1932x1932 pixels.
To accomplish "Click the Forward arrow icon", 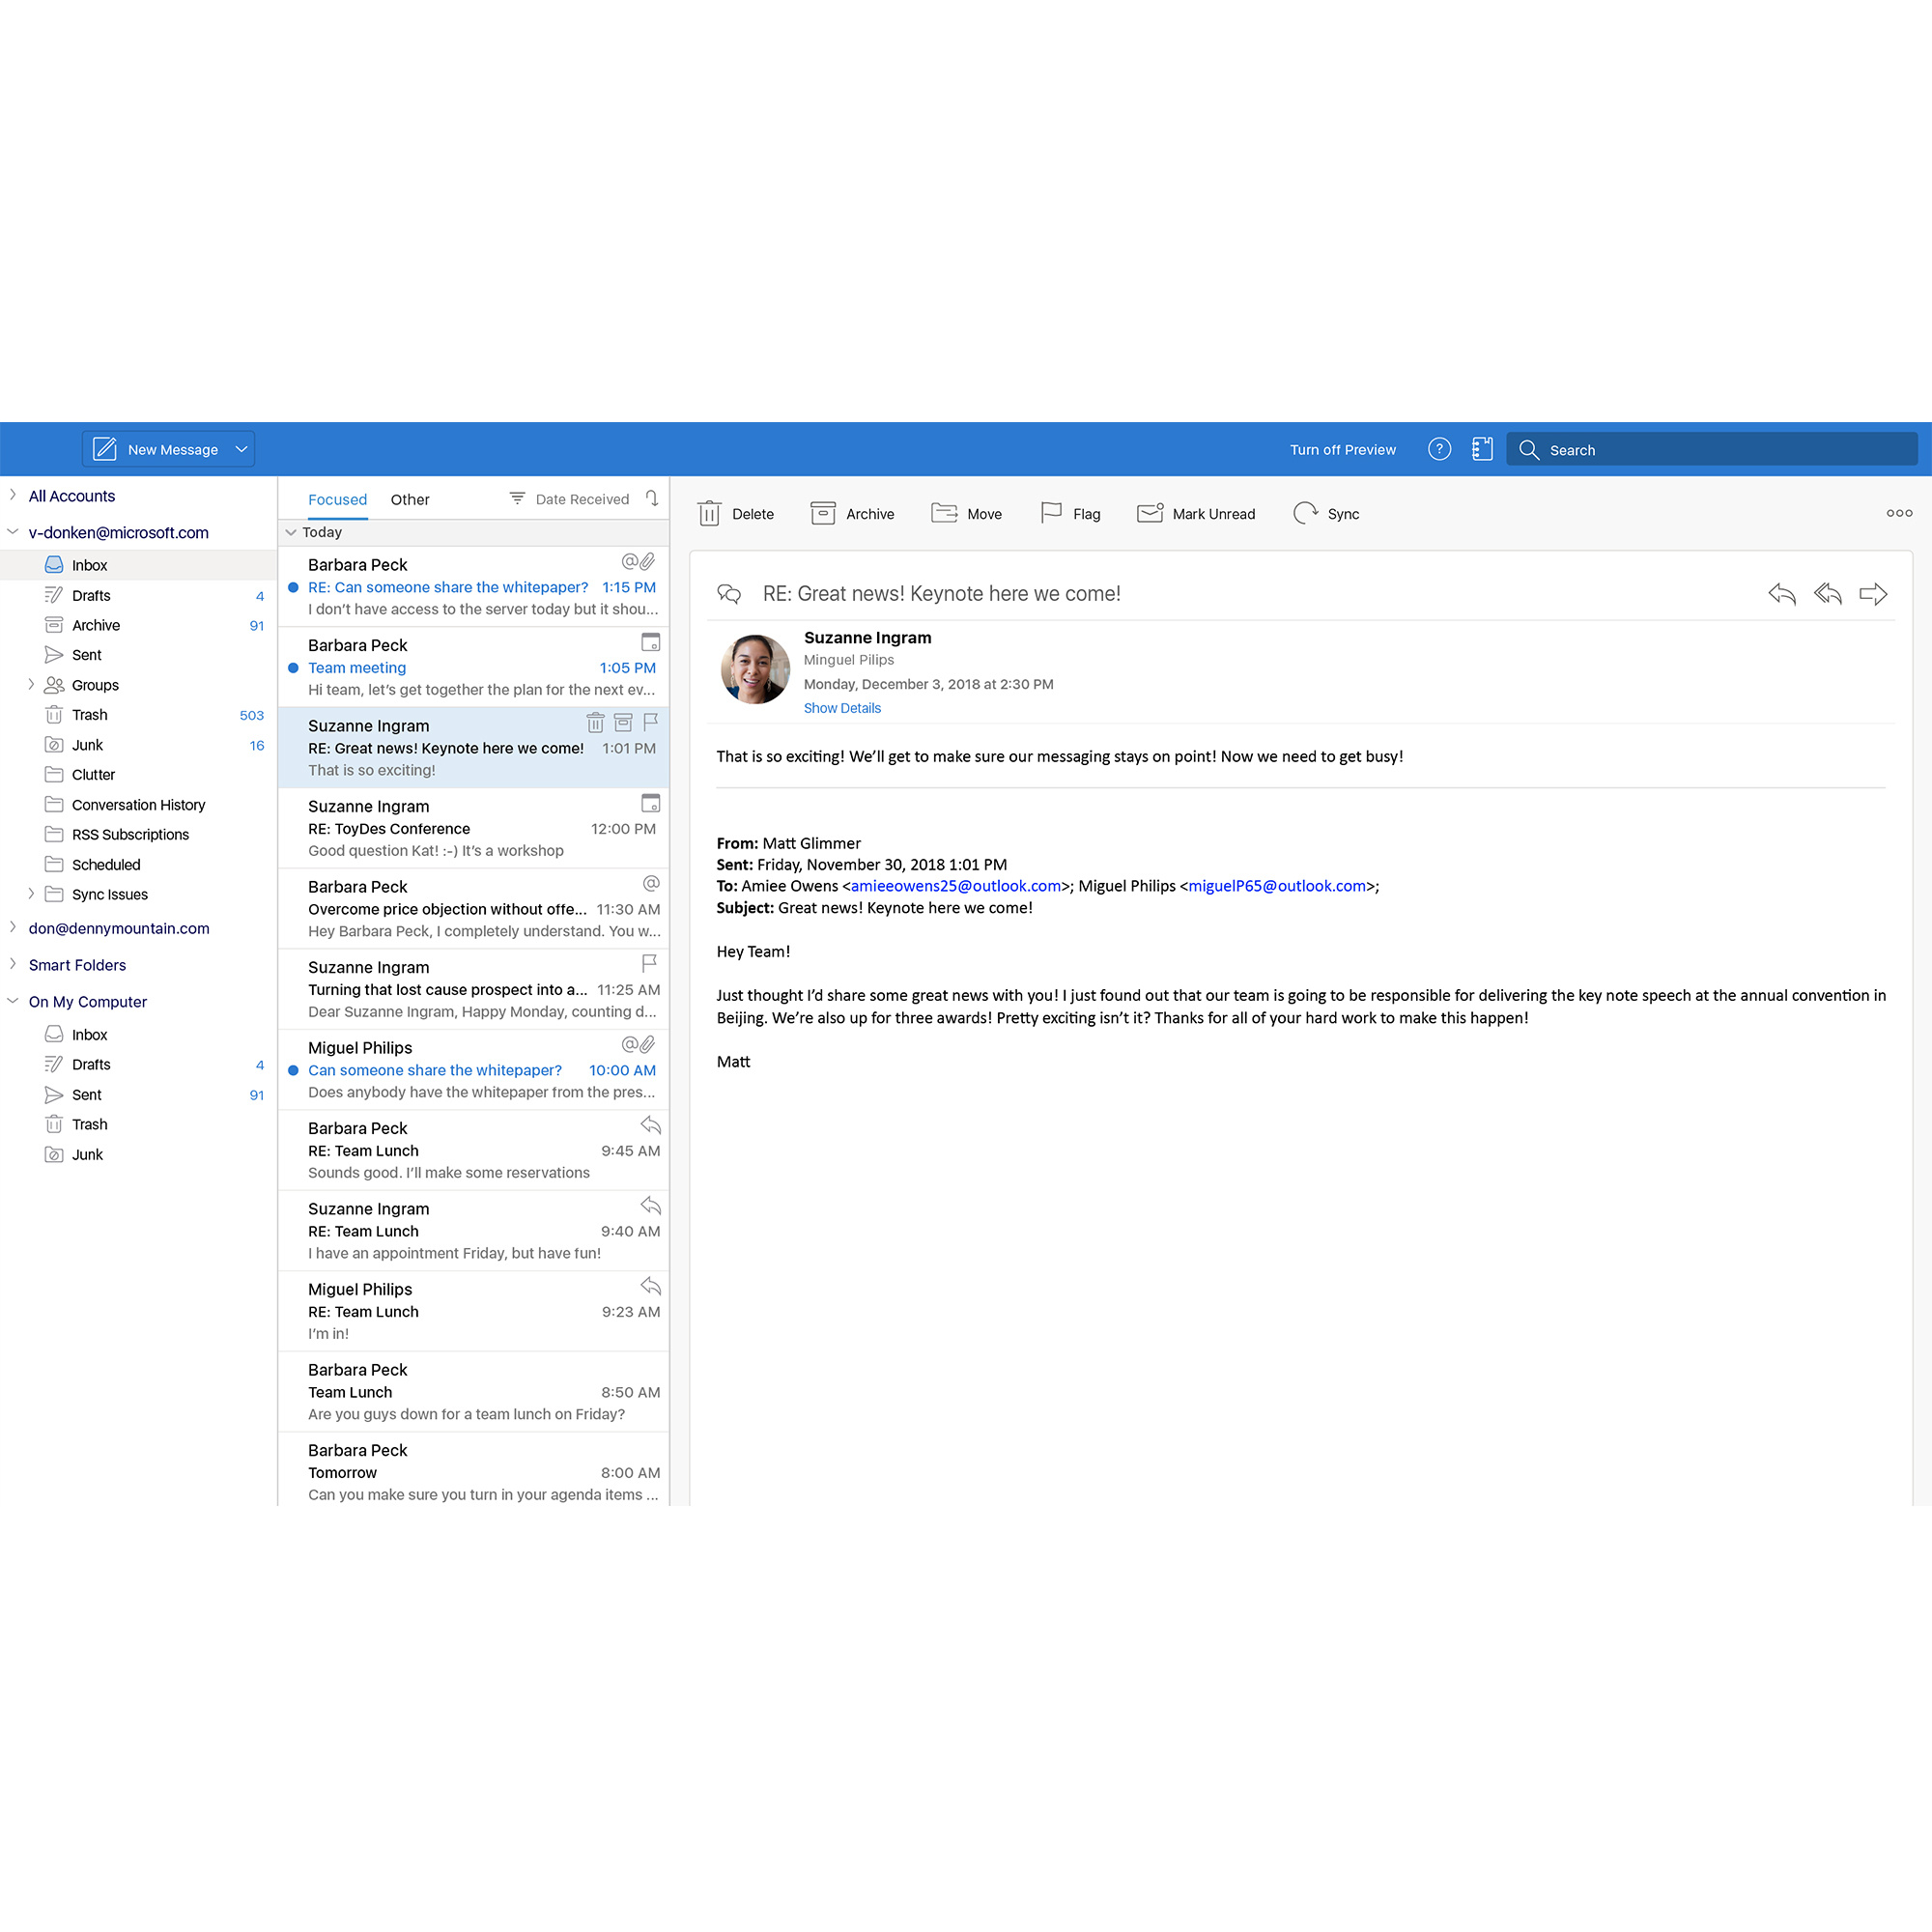I will point(1872,594).
